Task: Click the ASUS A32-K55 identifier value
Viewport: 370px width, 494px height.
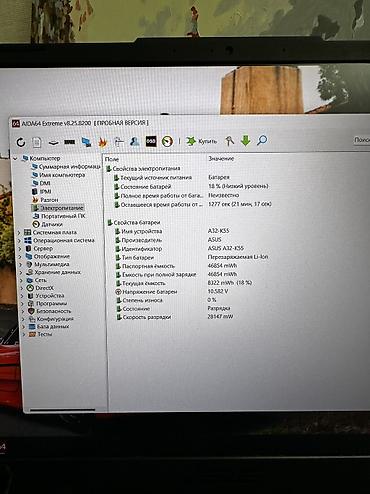Action: point(226,248)
